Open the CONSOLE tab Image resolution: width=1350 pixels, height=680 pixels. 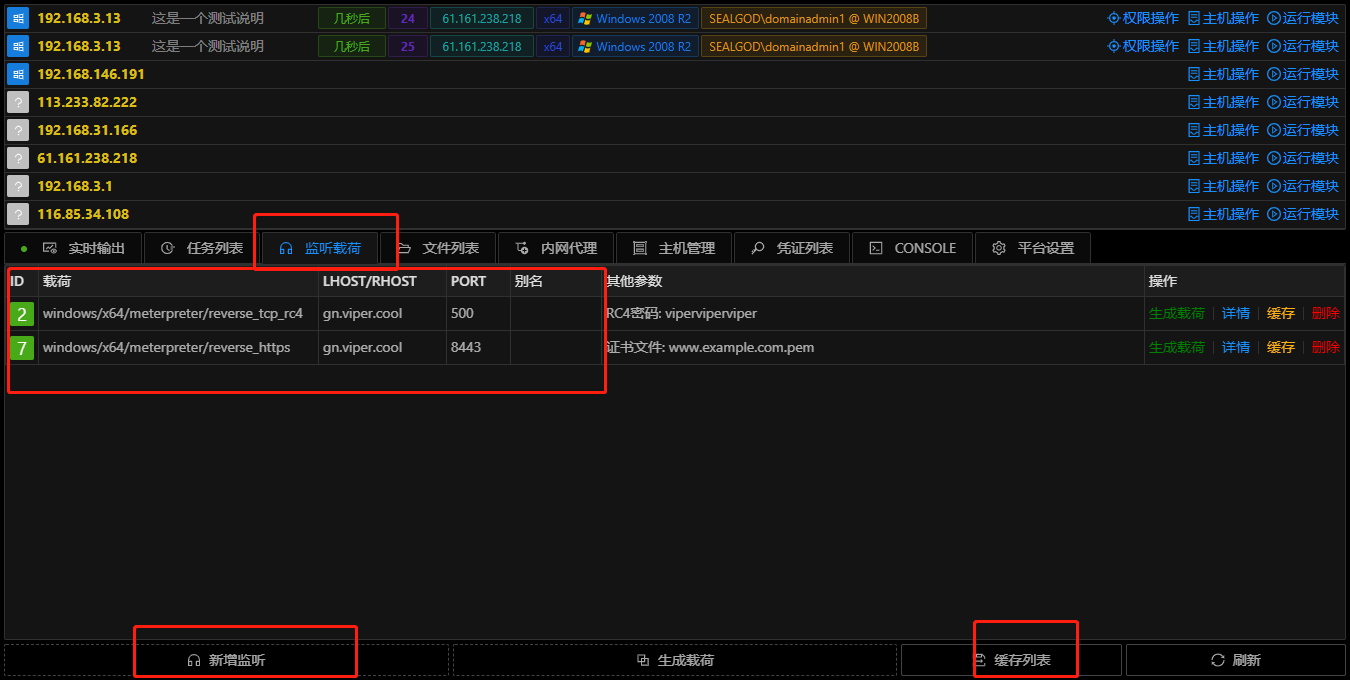912,248
